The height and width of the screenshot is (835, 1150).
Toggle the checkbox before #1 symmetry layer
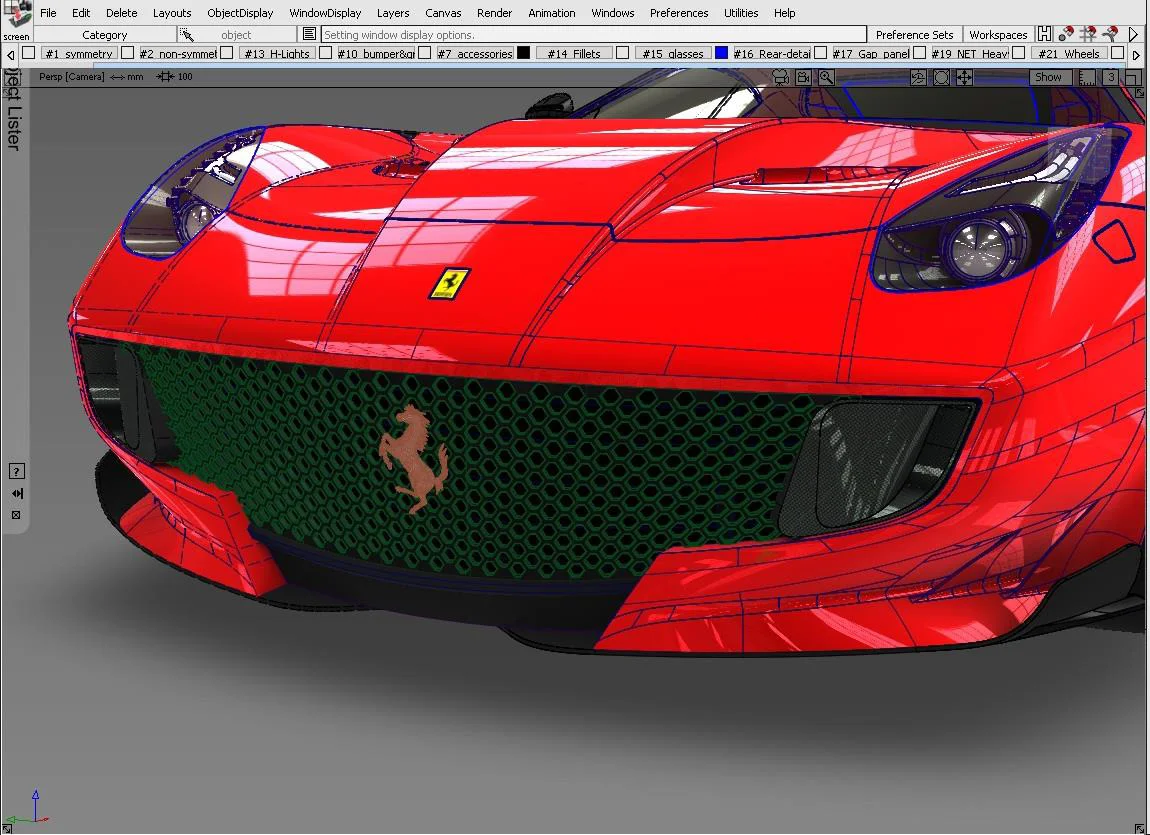pos(29,53)
